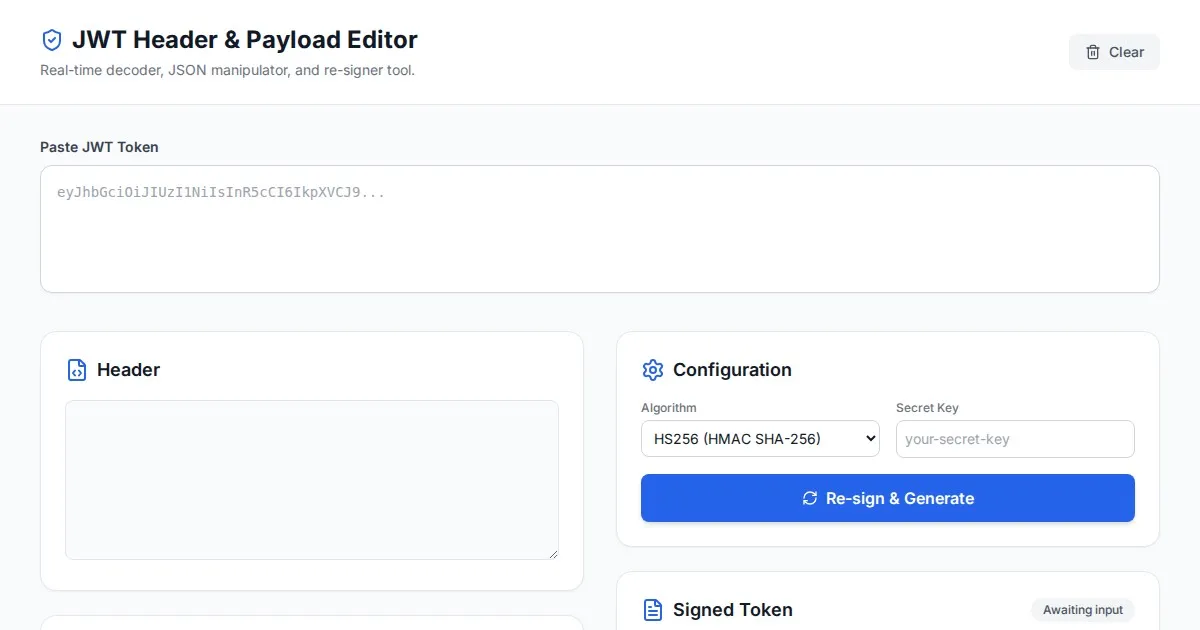Click the Algorithm field label

pyautogui.click(x=669, y=408)
